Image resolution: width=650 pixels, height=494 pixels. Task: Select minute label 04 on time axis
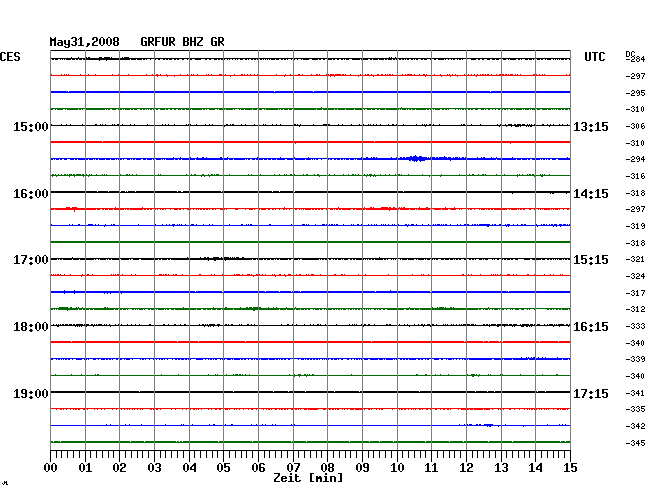pyautogui.click(x=189, y=468)
